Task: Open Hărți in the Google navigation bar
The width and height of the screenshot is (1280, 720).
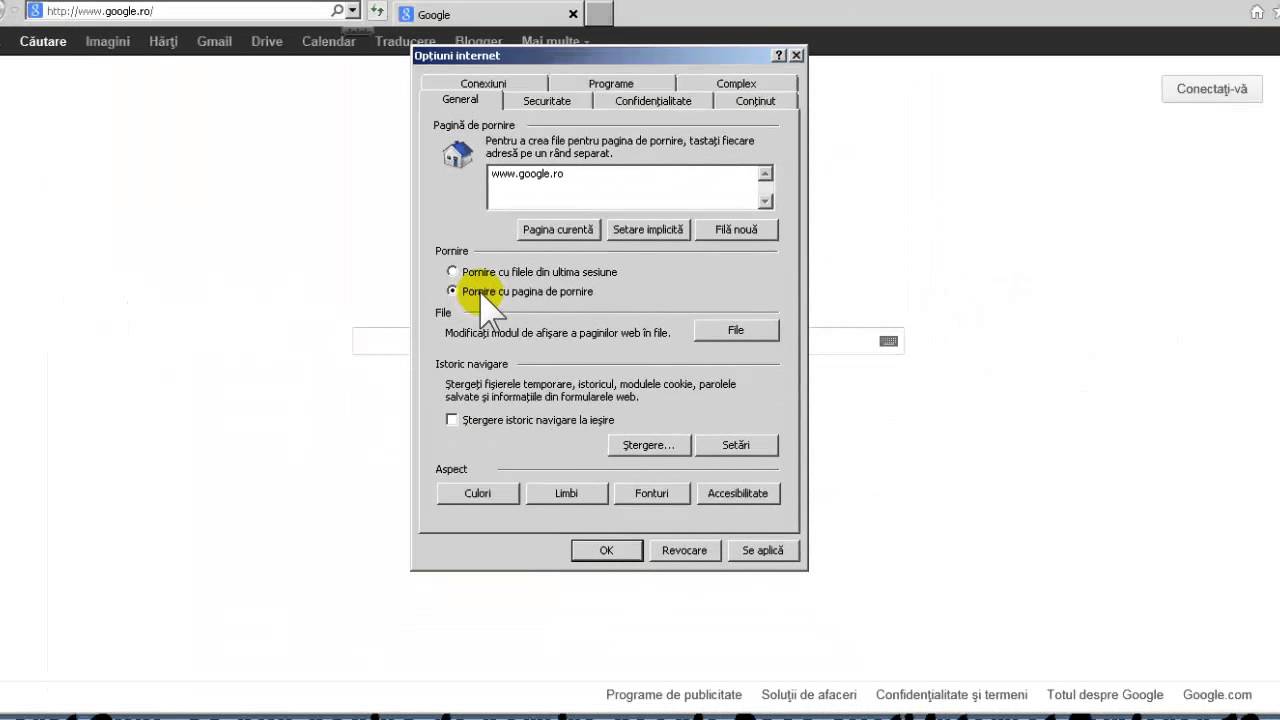Action: (x=163, y=42)
